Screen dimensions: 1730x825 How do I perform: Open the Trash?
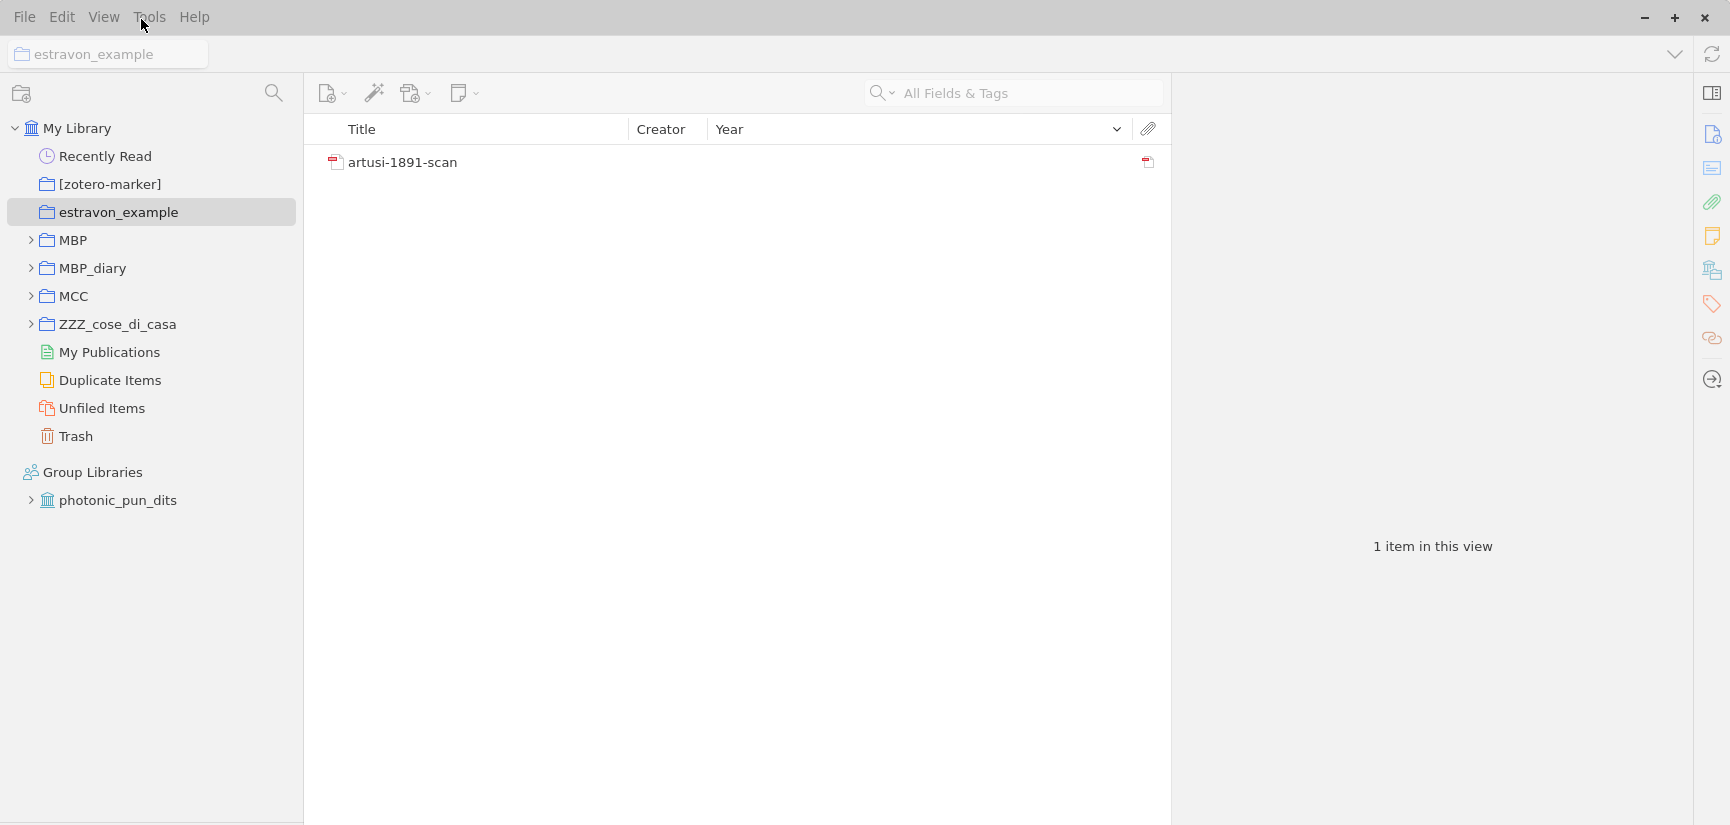click(76, 436)
